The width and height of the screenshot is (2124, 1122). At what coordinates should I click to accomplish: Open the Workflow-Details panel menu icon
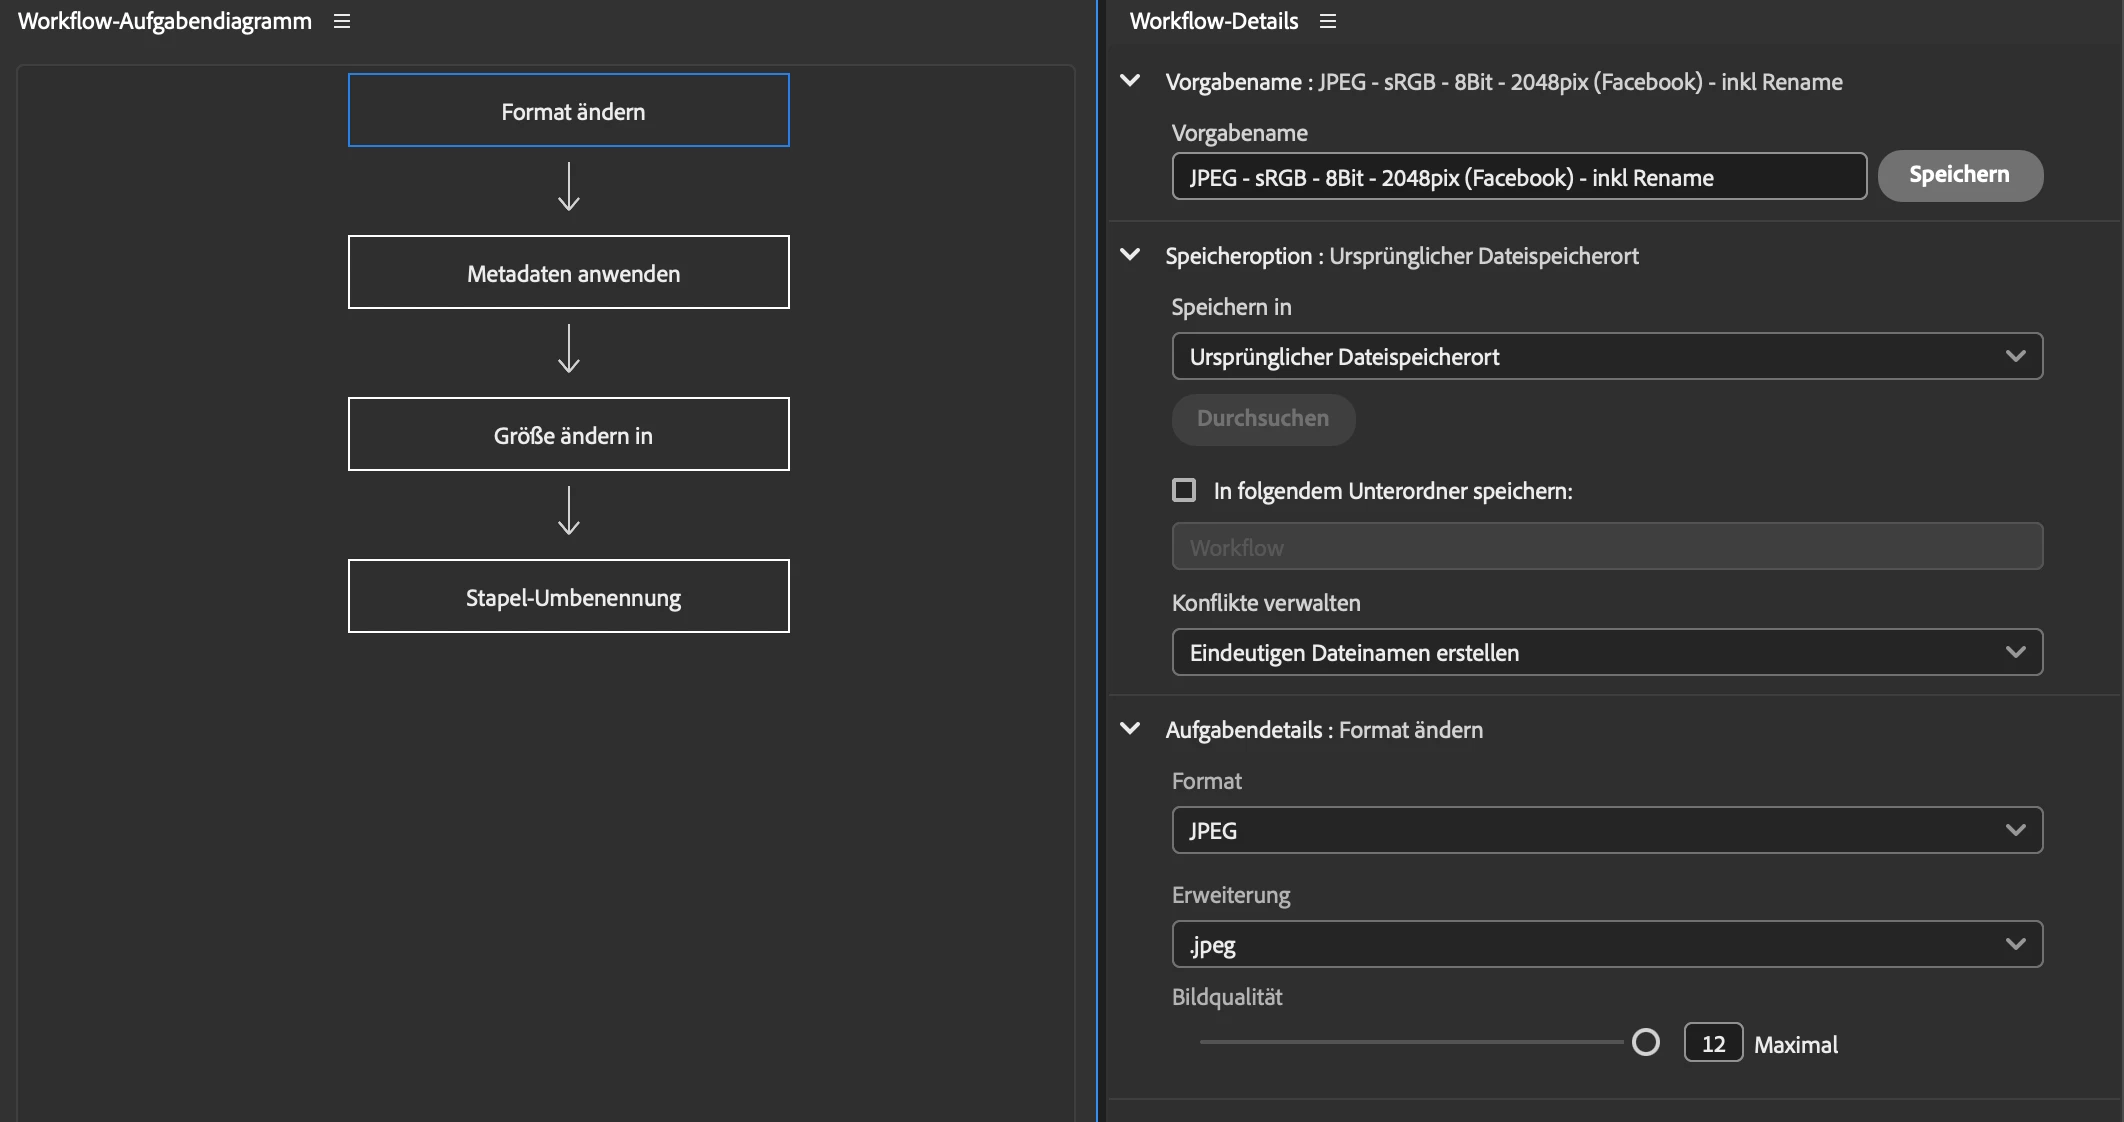tap(1328, 21)
